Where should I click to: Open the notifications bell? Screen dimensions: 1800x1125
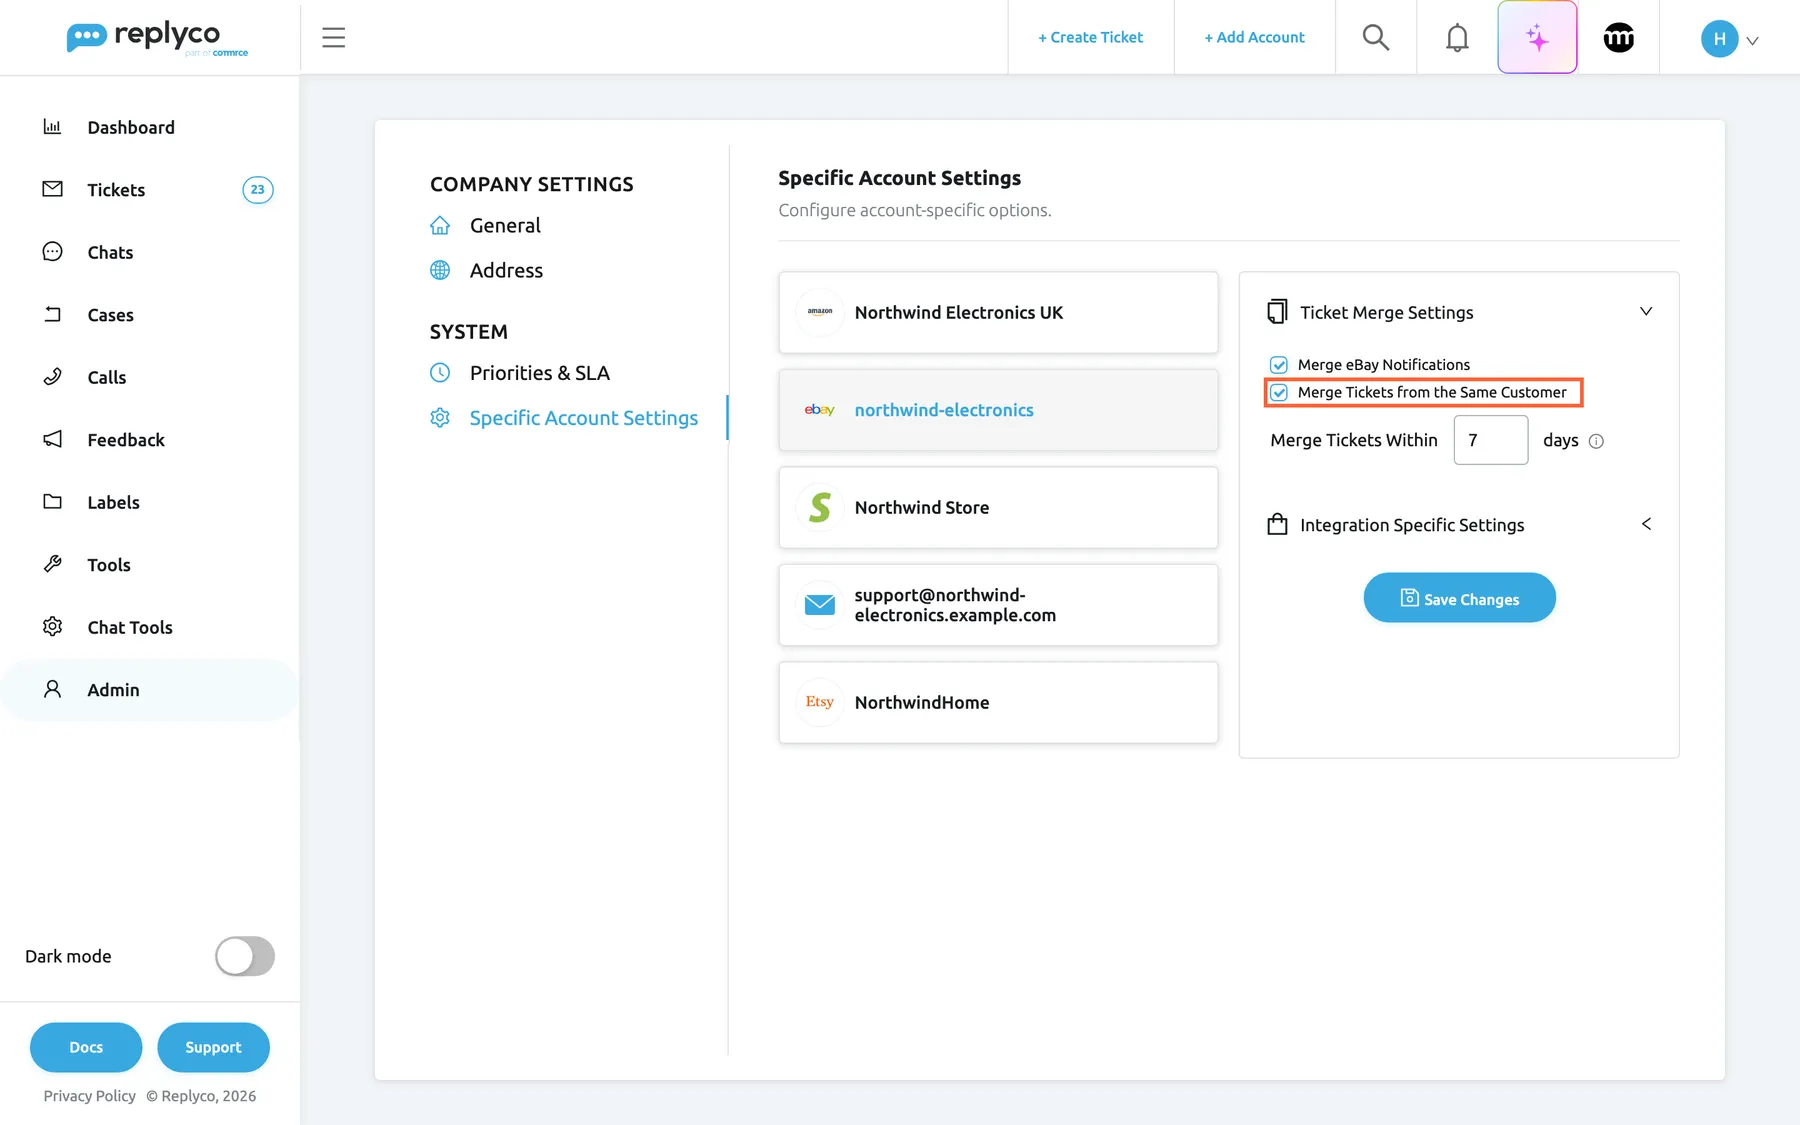click(x=1457, y=38)
